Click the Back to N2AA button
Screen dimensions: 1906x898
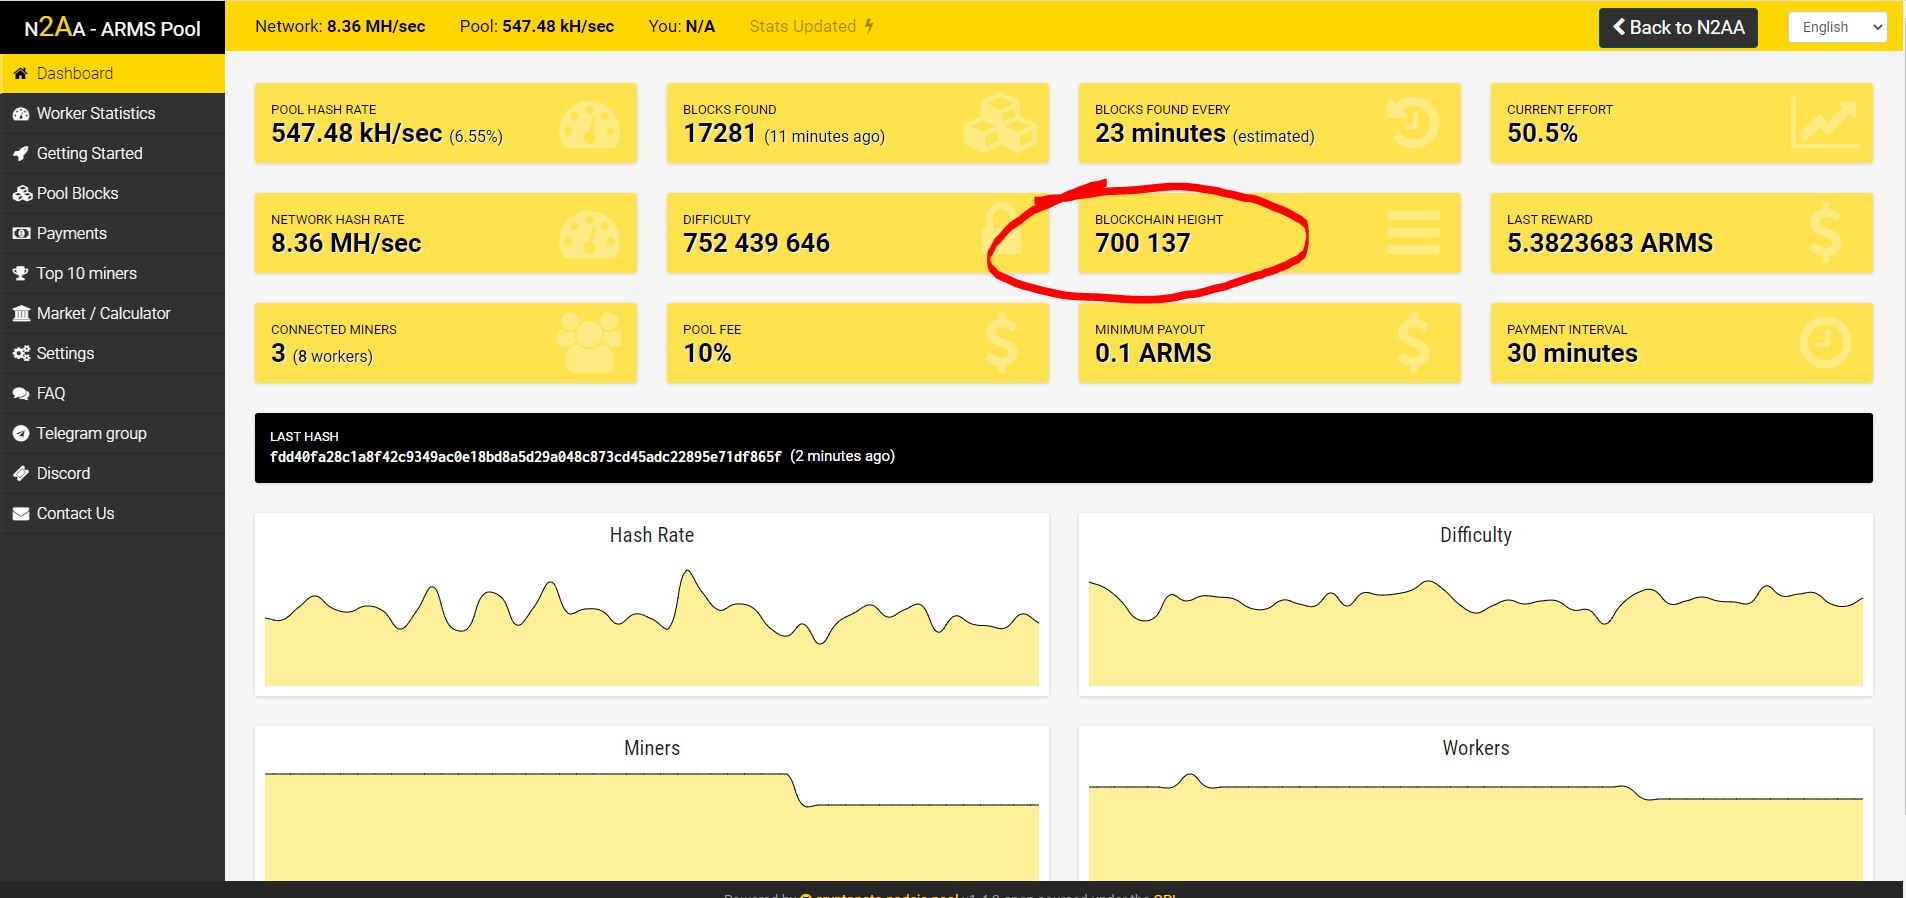tap(1678, 27)
